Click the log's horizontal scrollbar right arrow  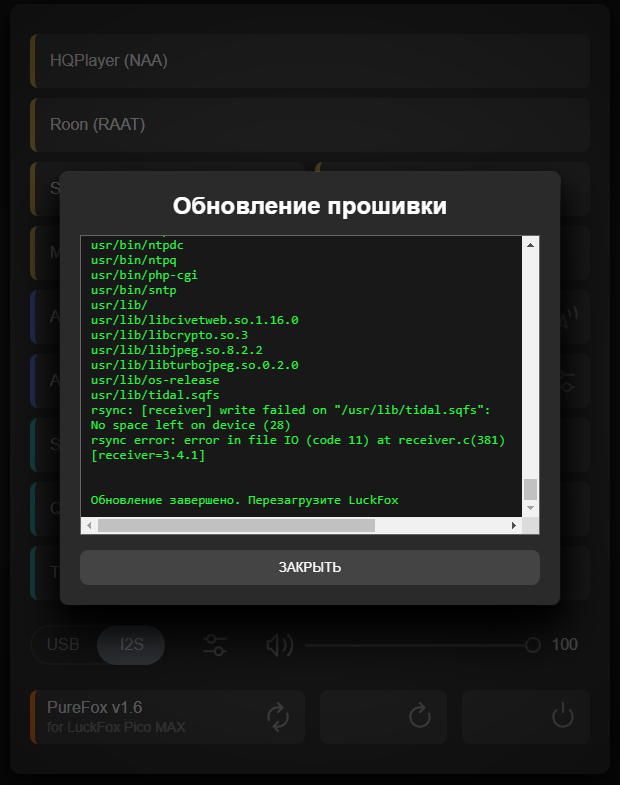[x=515, y=525]
